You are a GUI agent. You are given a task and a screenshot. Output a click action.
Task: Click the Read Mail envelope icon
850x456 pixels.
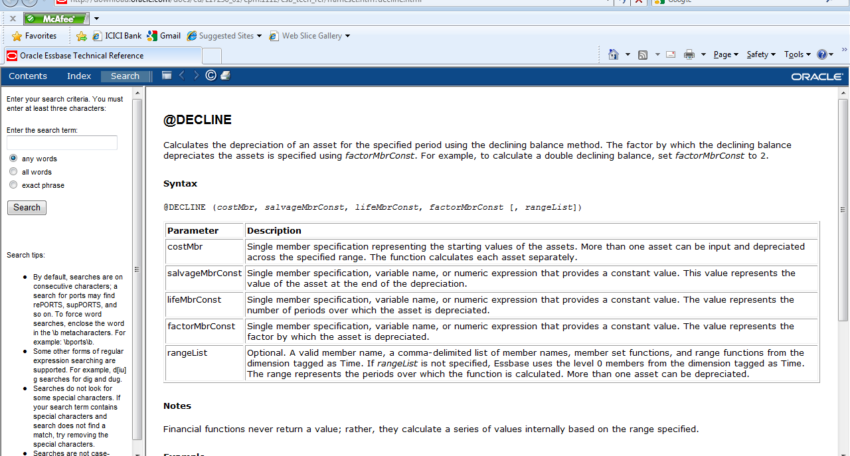[x=671, y=54]
